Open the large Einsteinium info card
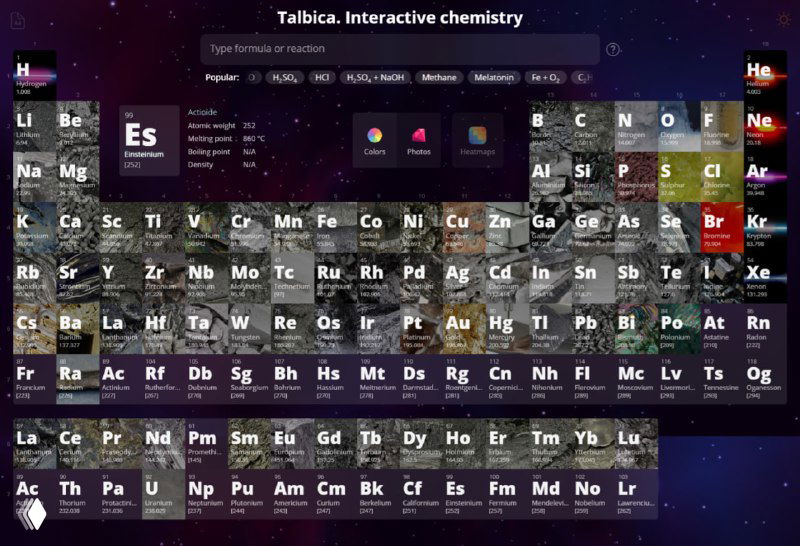 [x=150, y=140]
